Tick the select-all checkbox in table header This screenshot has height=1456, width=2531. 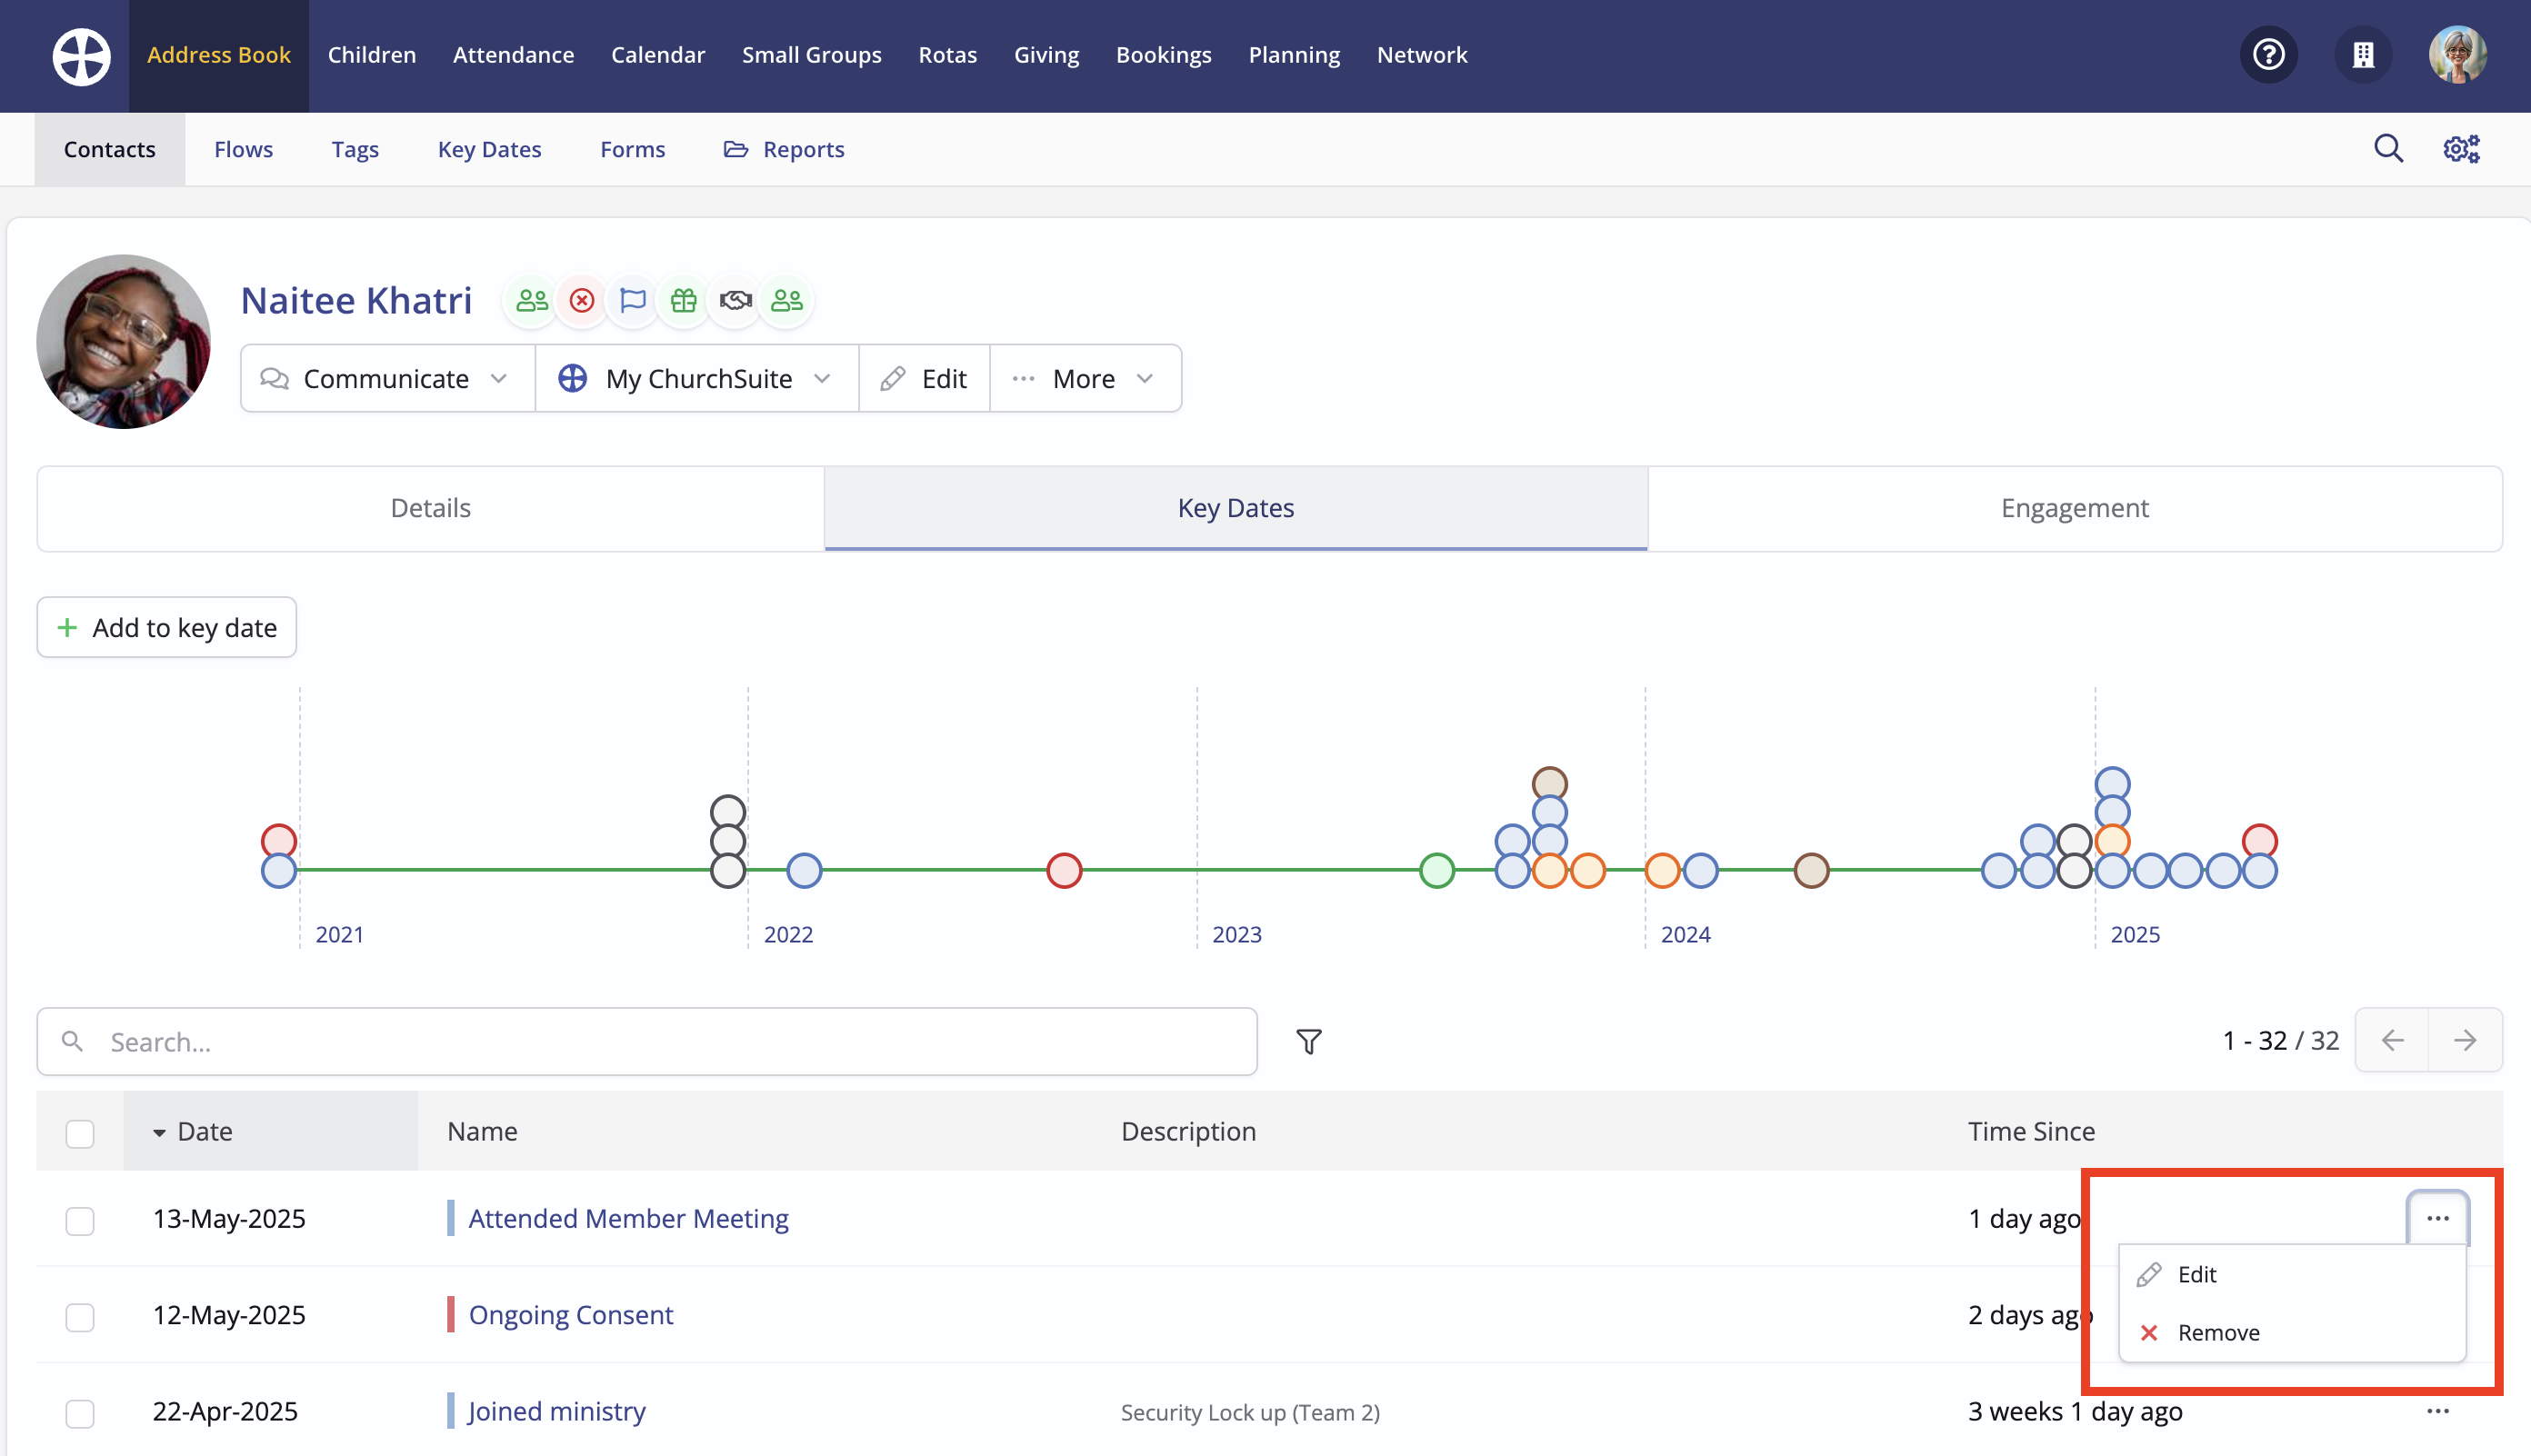[x=80, y=1133]
